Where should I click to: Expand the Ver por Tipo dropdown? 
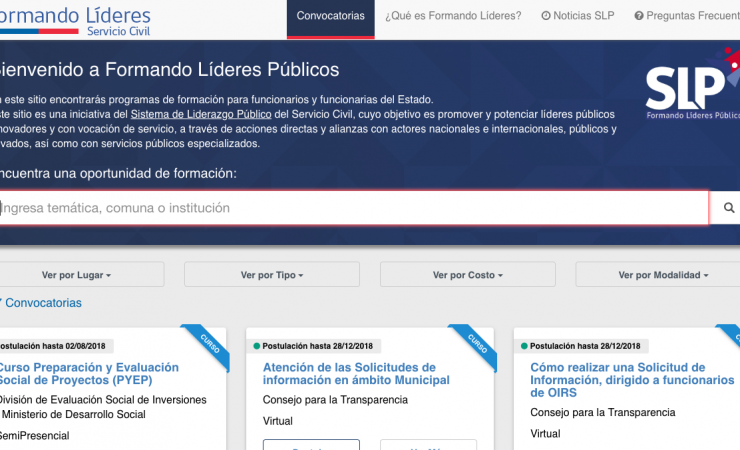[x=272, y=275]
